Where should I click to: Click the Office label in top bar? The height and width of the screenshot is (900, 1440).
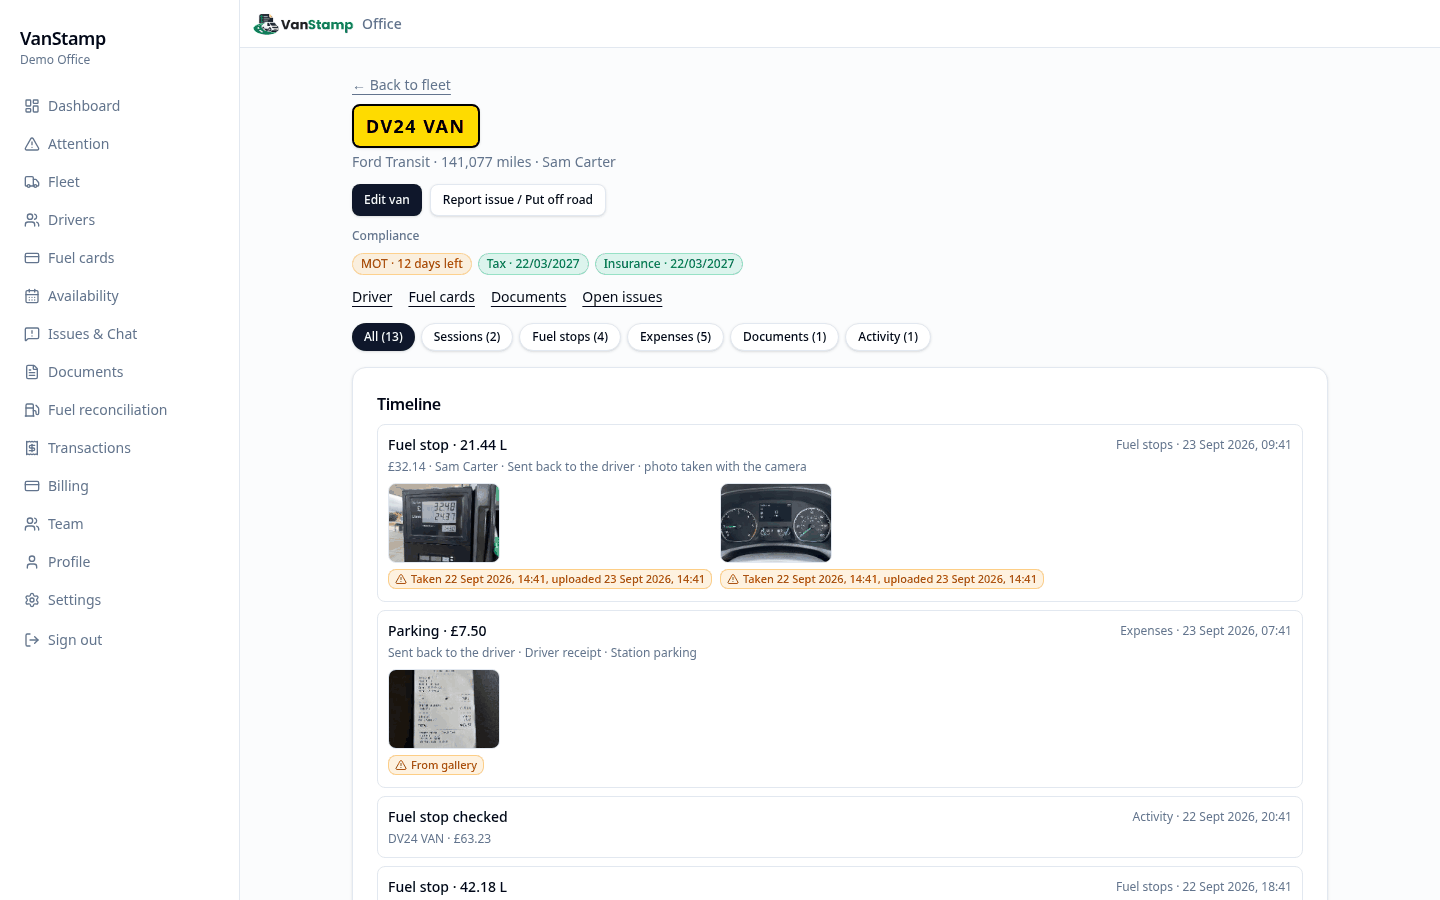coord(382,24)
